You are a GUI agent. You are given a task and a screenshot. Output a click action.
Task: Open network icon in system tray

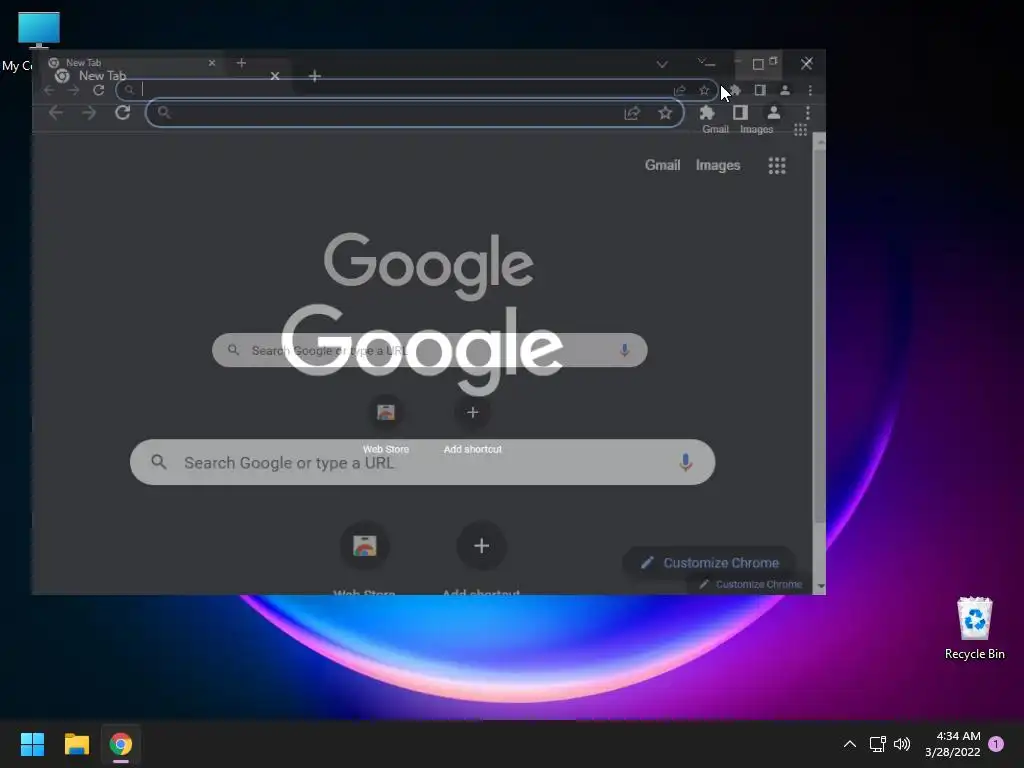point(877,744)
